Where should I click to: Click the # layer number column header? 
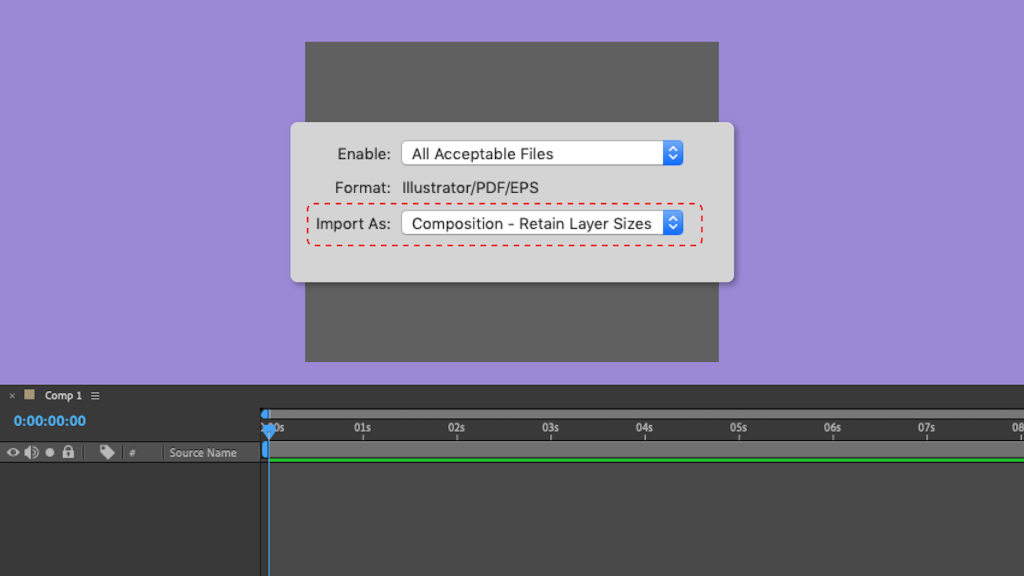[132, 453]
